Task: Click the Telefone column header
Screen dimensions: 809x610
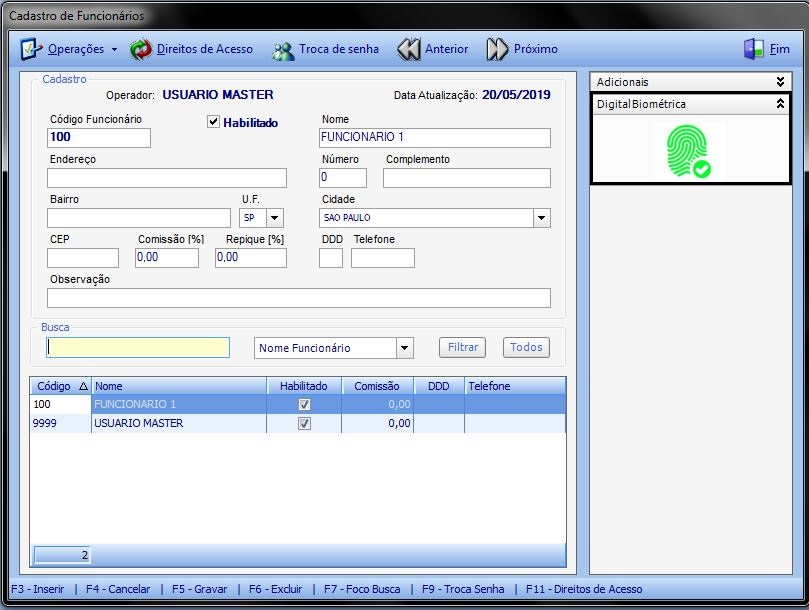Action: 515,386
